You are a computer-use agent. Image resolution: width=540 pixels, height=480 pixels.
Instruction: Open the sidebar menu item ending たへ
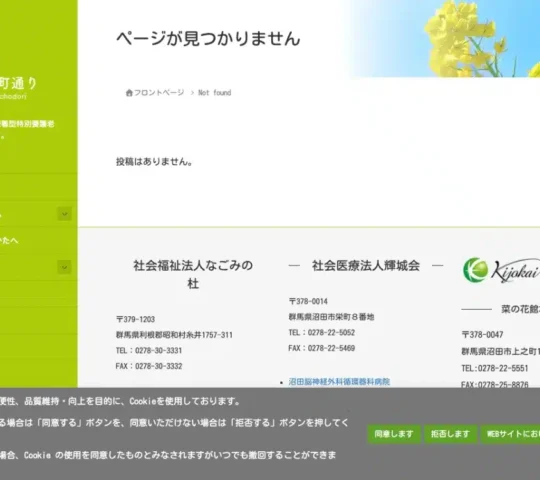point(39,240)
